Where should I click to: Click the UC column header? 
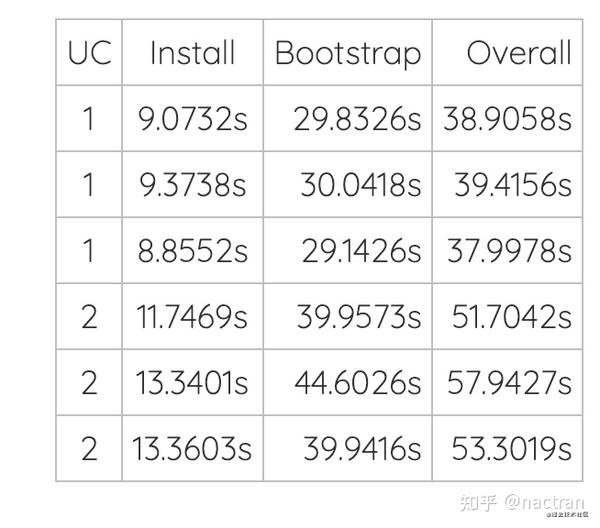tap(88, 53)
